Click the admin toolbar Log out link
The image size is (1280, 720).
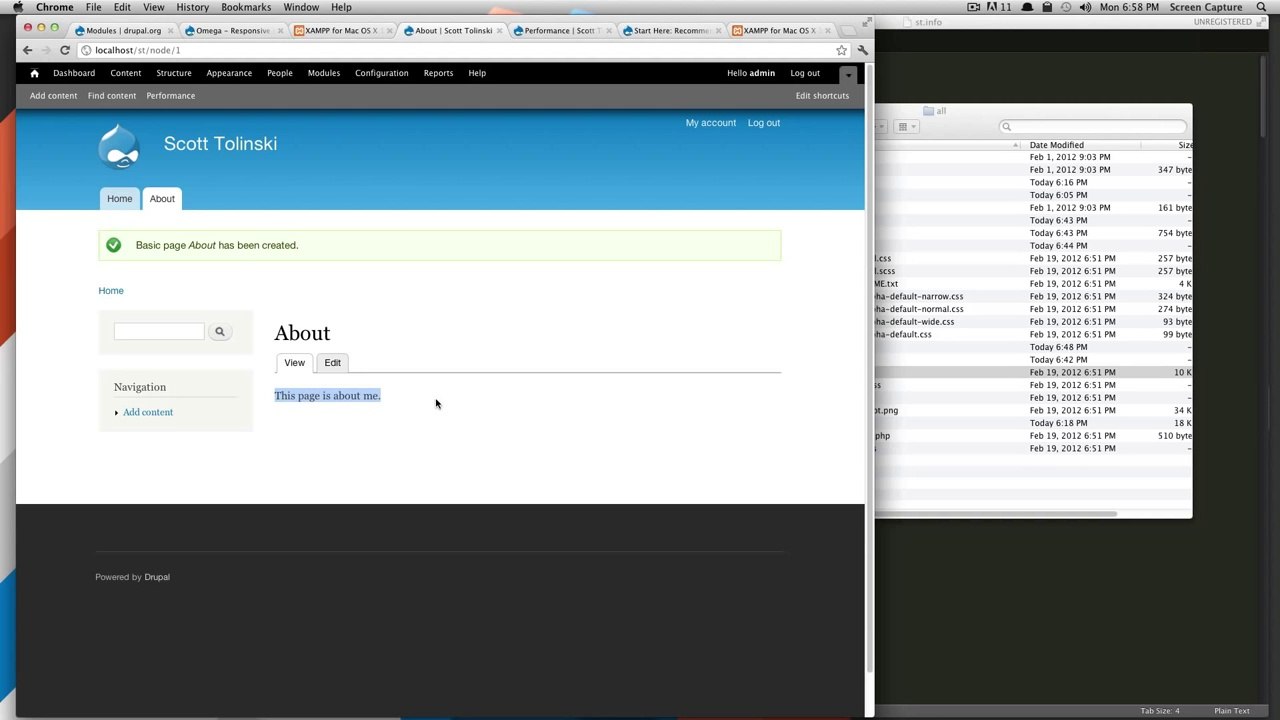(805, 73)
